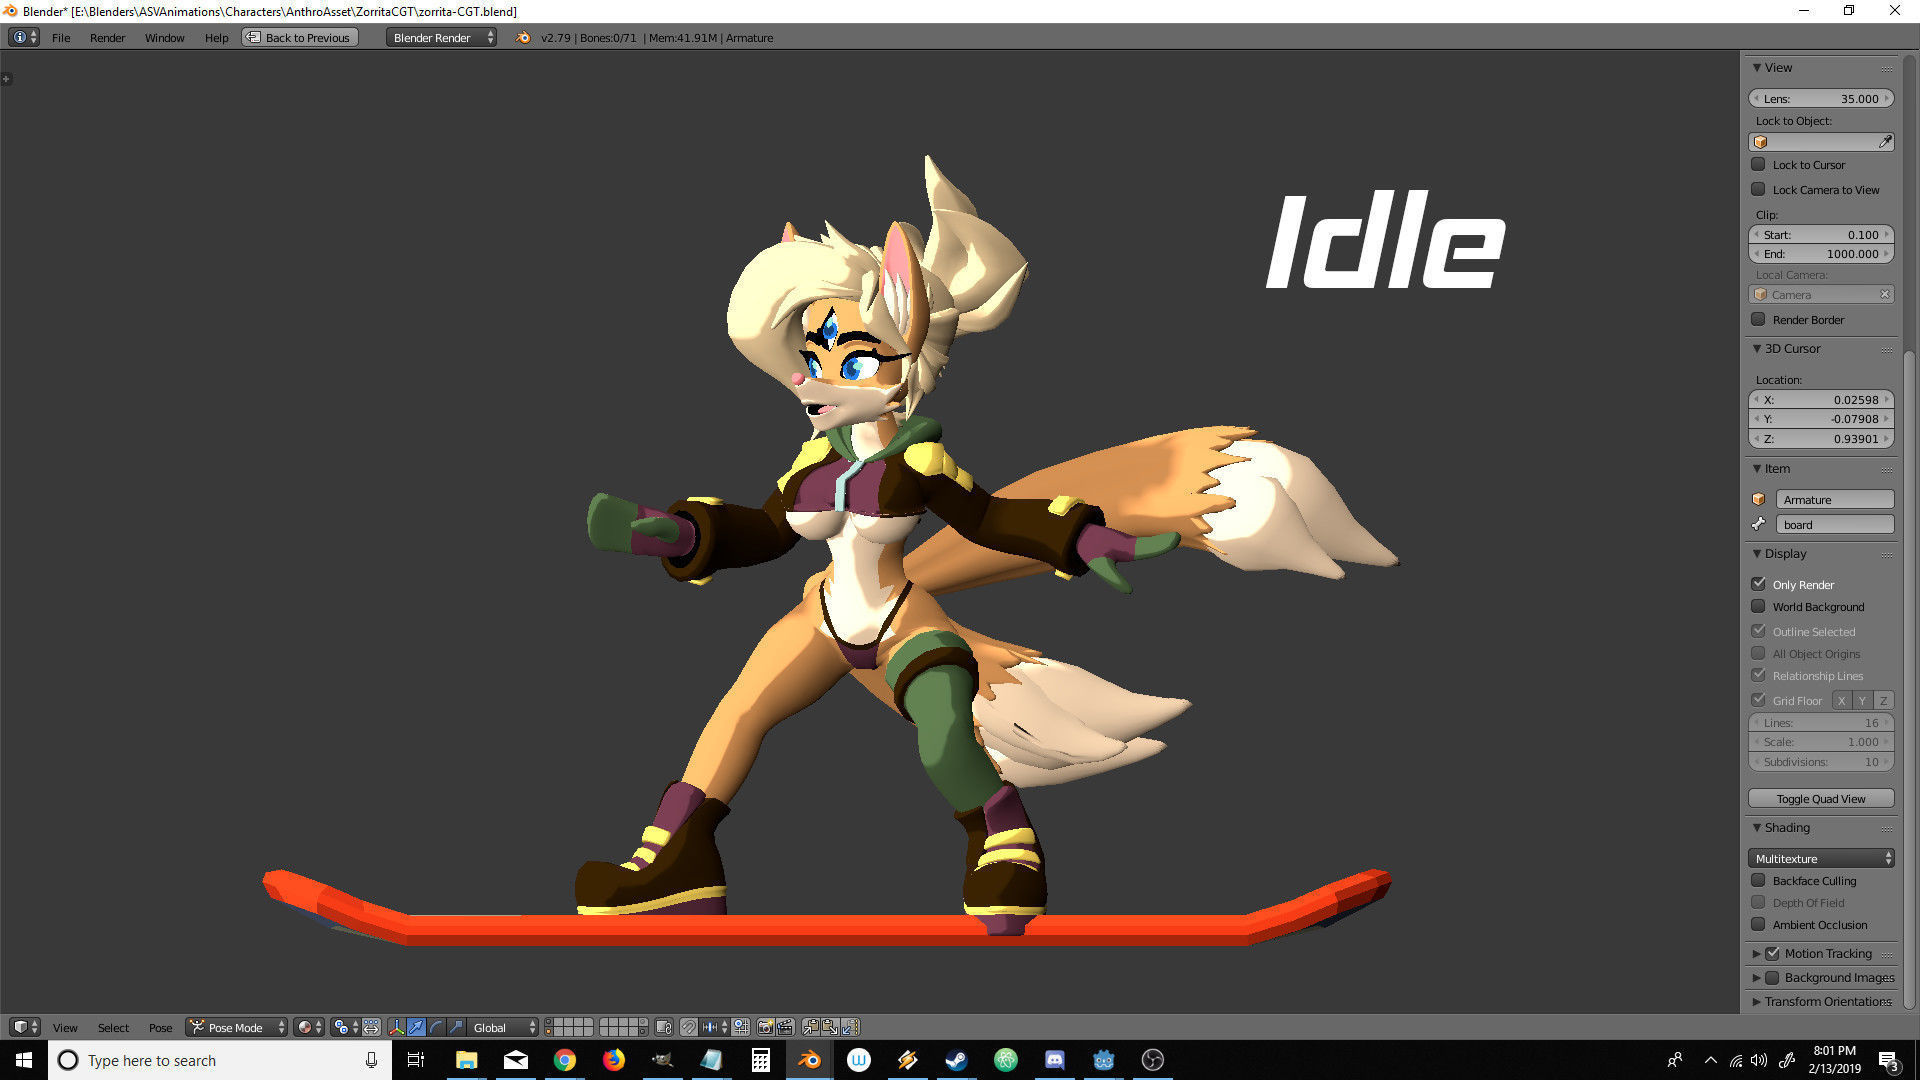Toggle manipulate center points icon
Screen dimensions: 1920x1080
[371, 1027]
